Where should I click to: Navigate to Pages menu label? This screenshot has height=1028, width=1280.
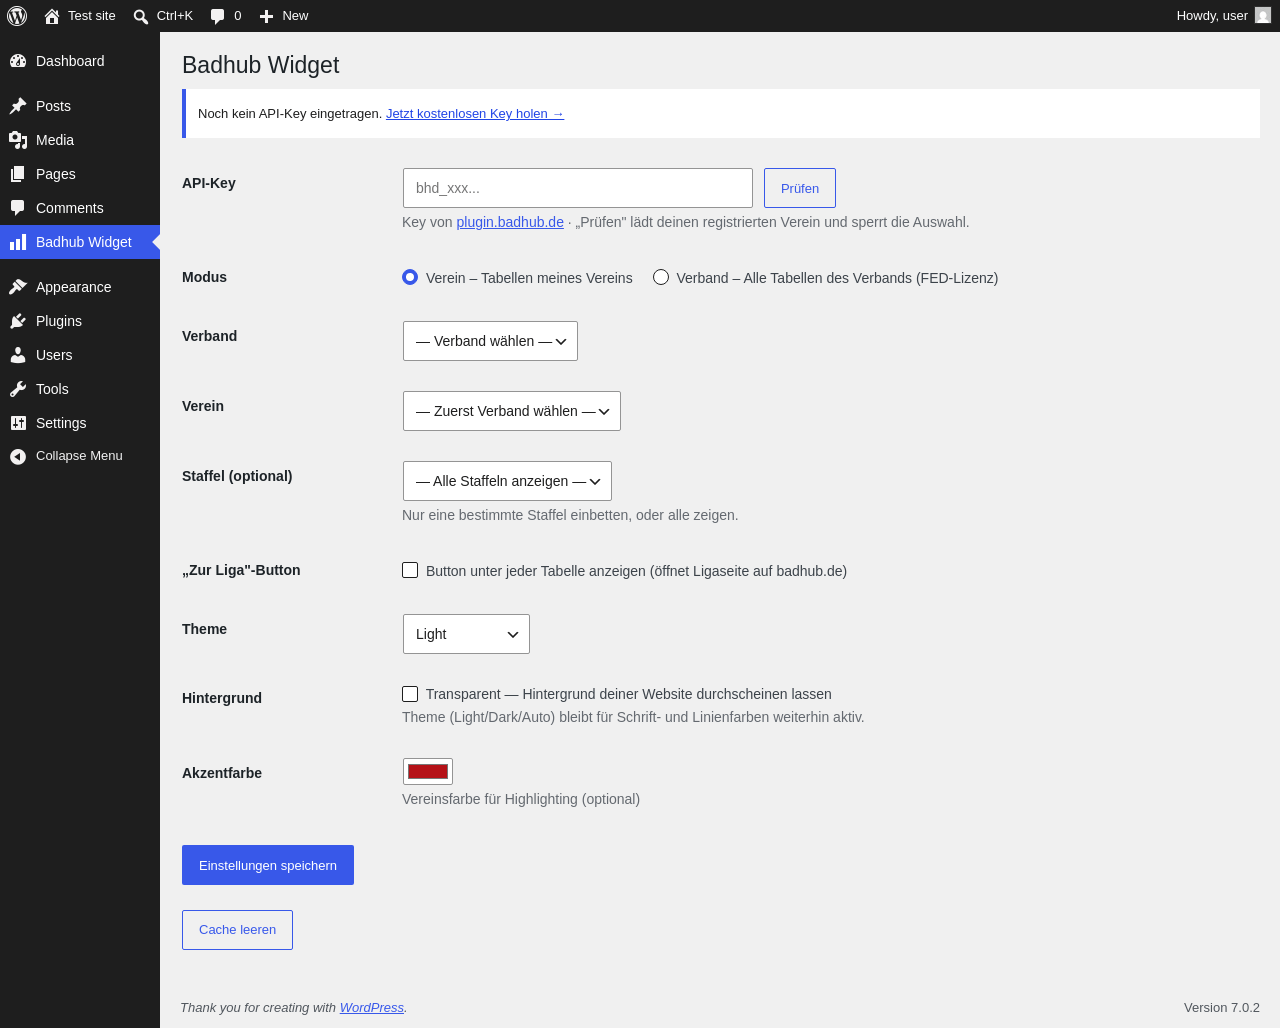tap(56, 174)
